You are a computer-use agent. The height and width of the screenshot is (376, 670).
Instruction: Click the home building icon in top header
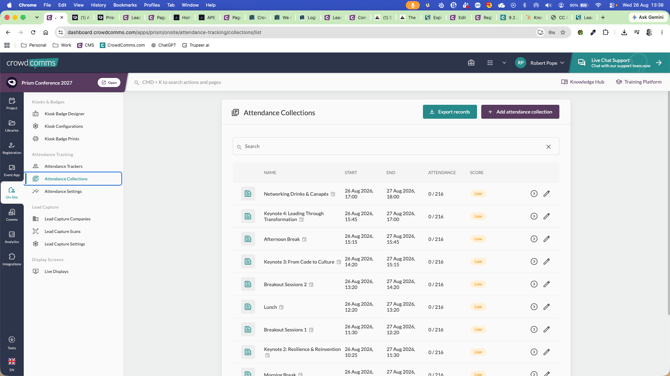pyautogui.click(x=471, y=63)
